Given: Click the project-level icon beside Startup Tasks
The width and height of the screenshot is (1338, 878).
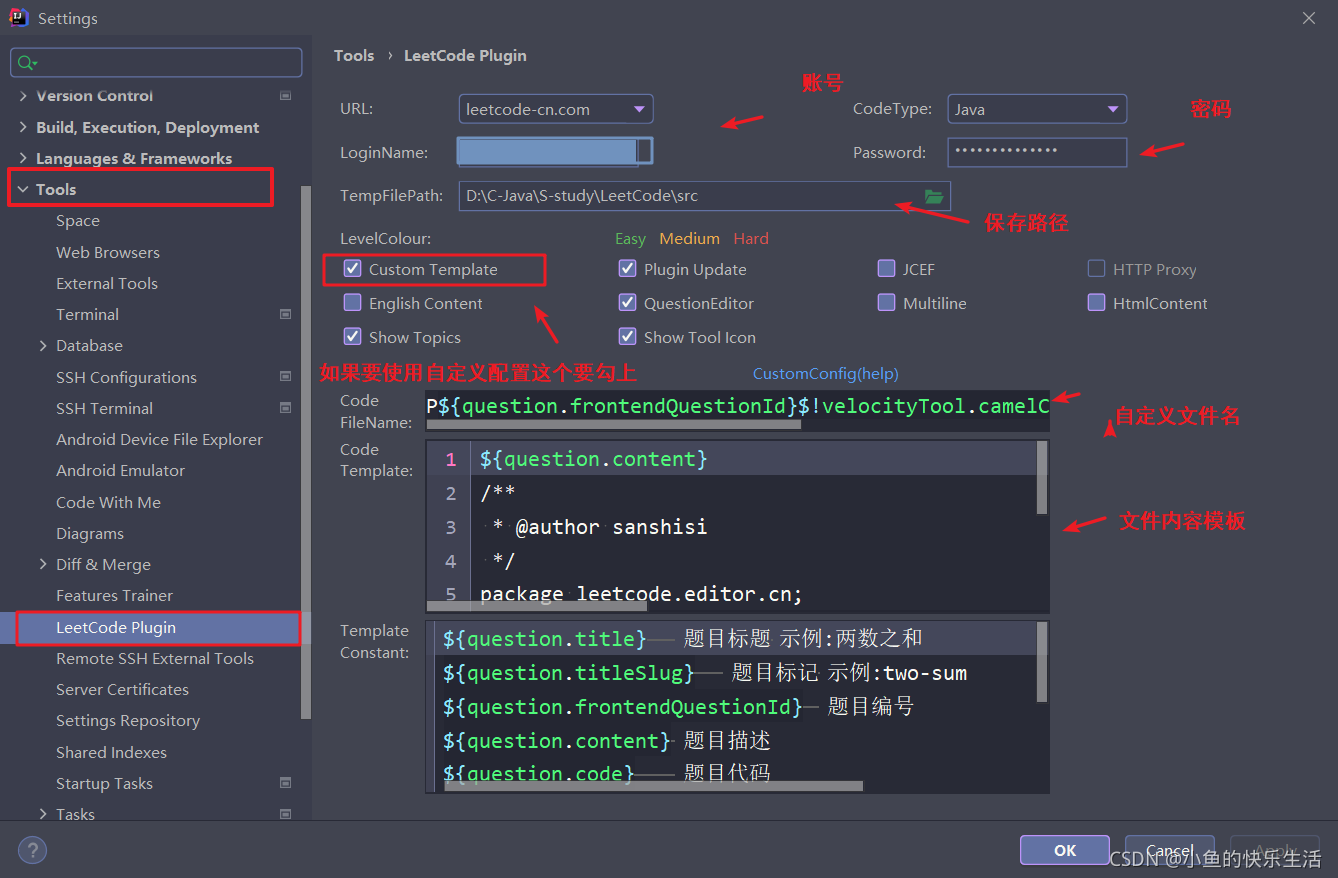Looking at the screenshot, I should 285,783.
